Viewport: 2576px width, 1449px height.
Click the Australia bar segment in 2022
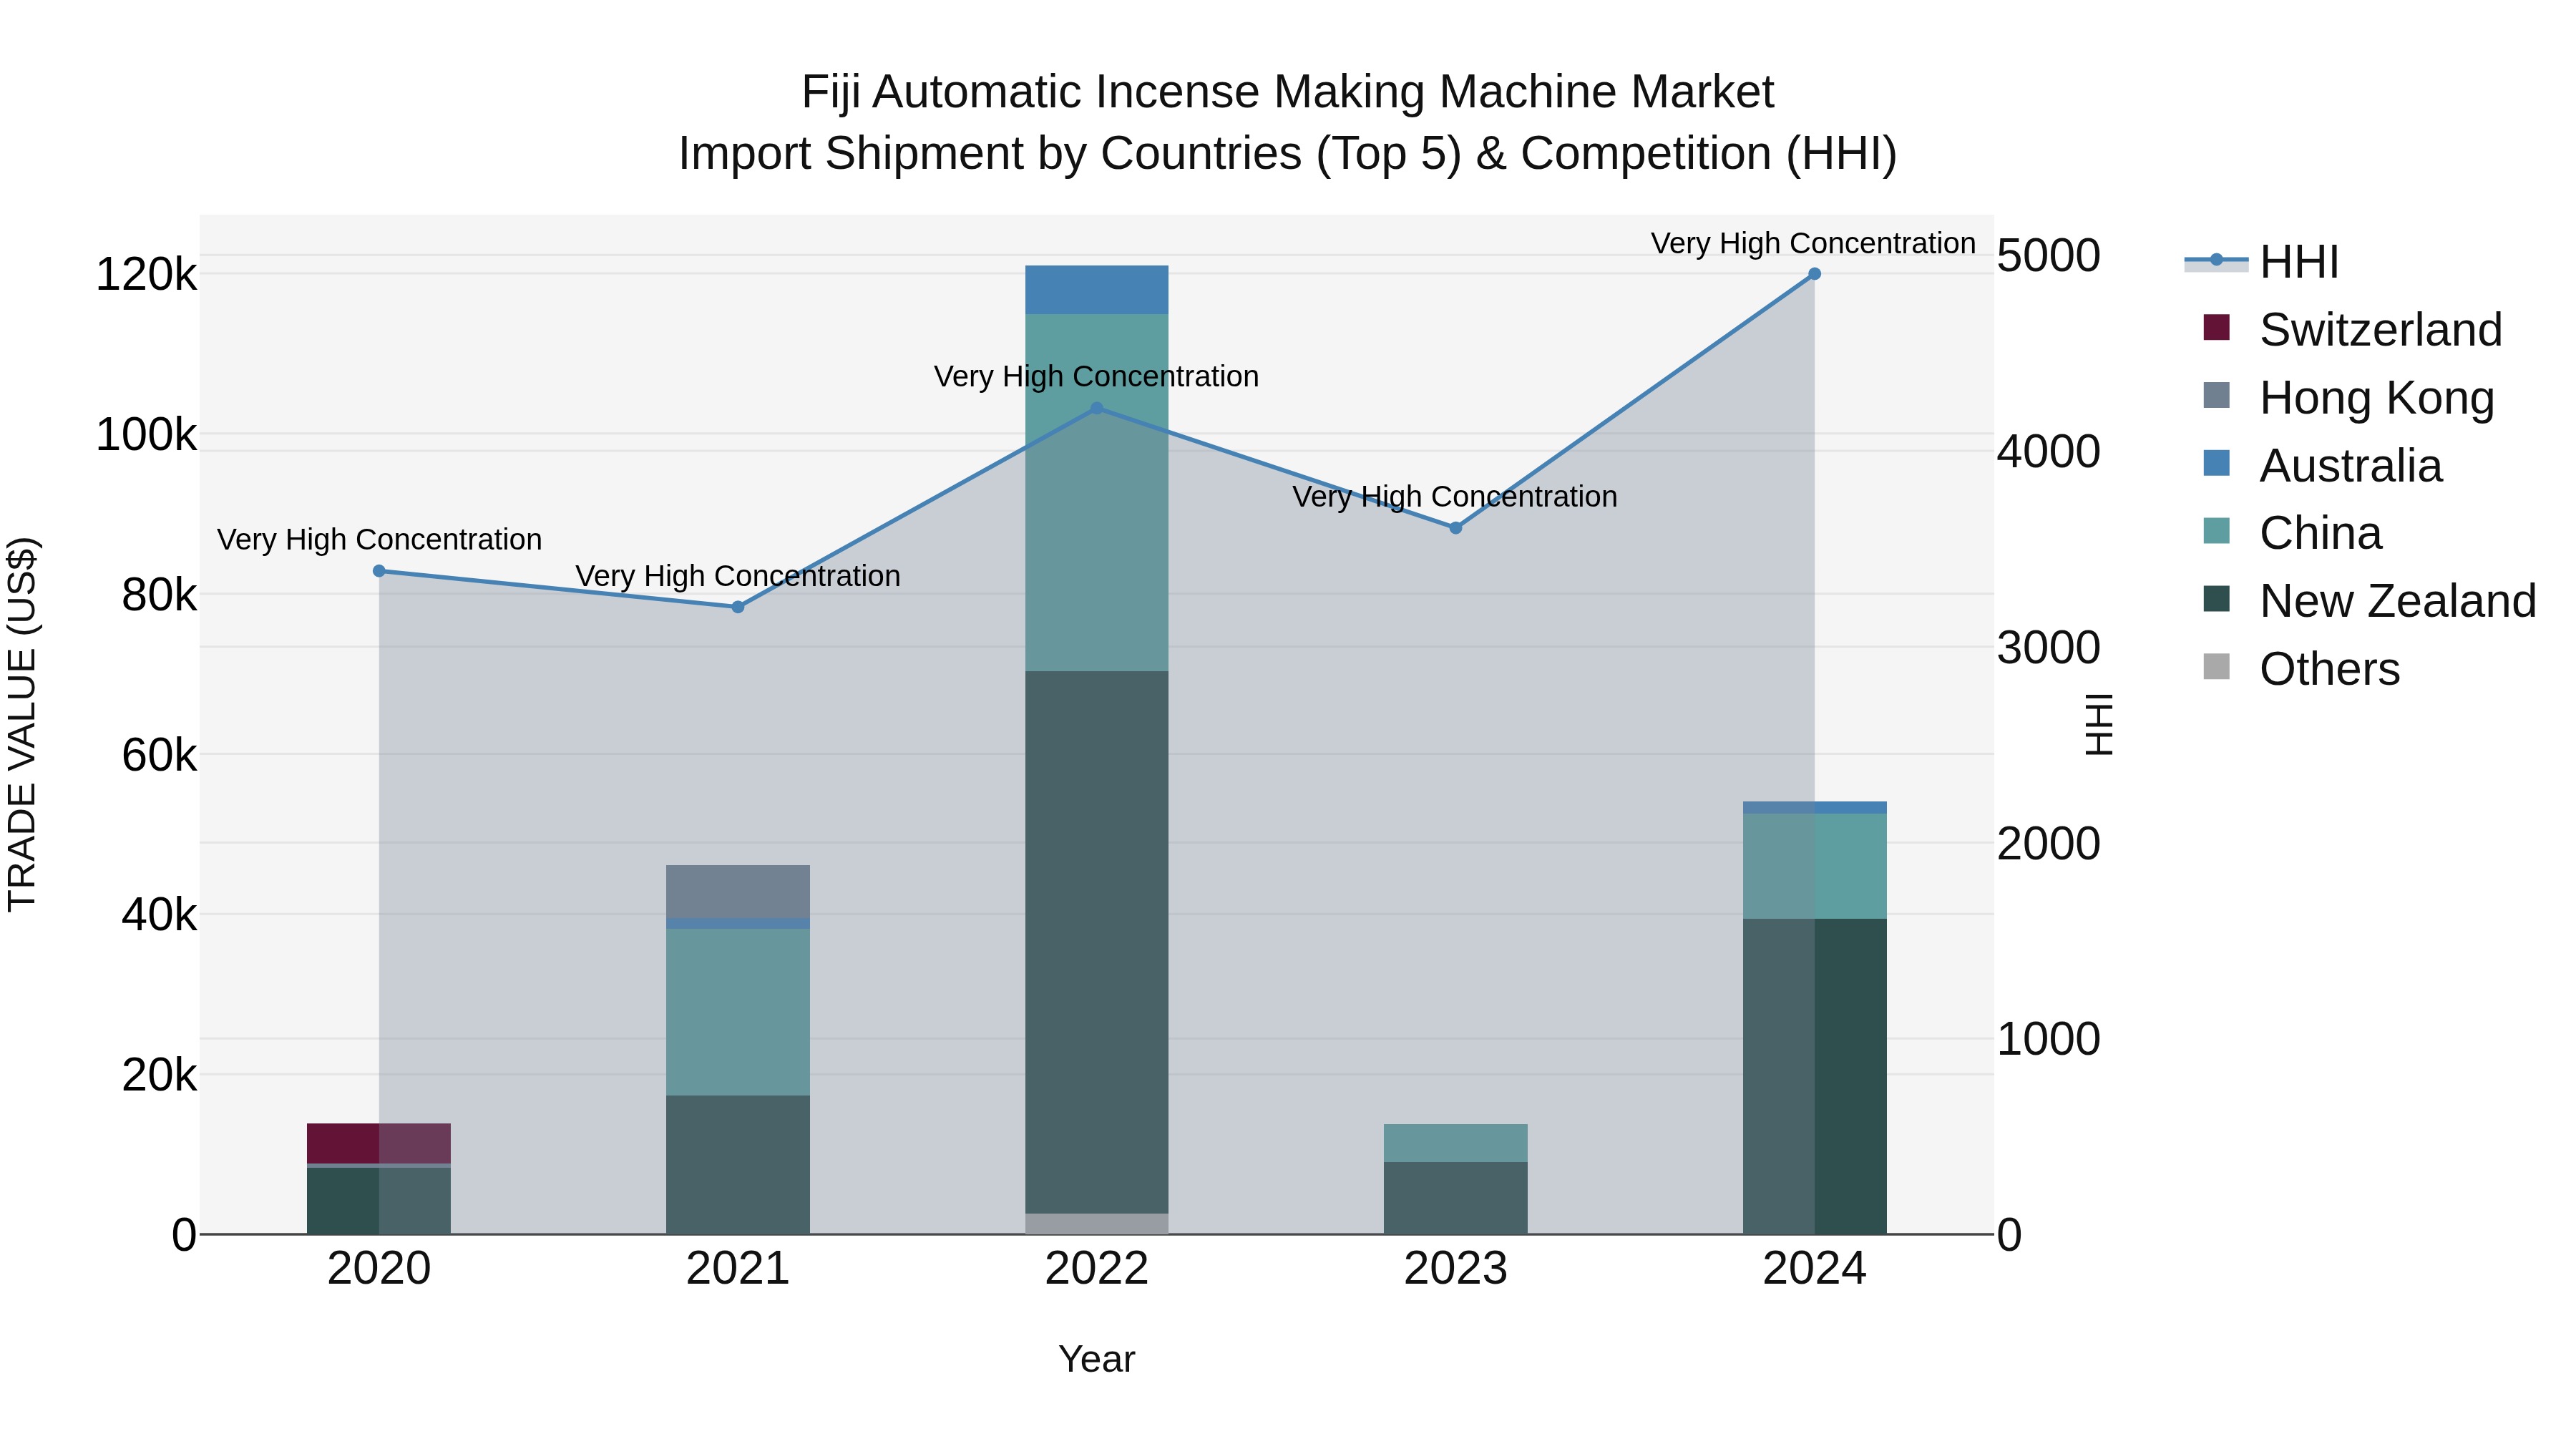coord(1097,290)
